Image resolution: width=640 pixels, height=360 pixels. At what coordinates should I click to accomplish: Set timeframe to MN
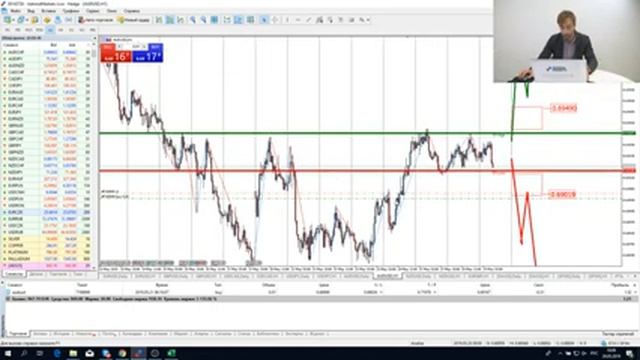[93, 30]
